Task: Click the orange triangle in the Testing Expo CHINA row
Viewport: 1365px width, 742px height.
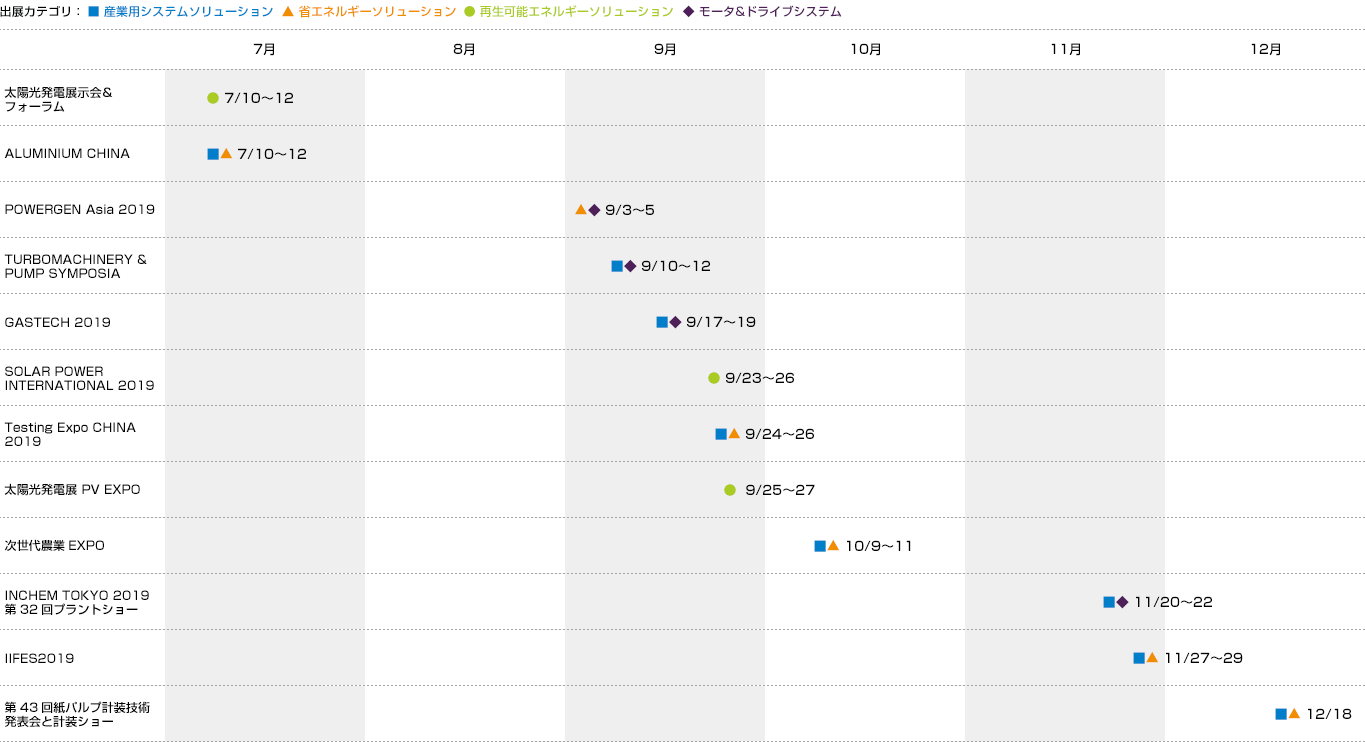Action: (x=734, y=433)
